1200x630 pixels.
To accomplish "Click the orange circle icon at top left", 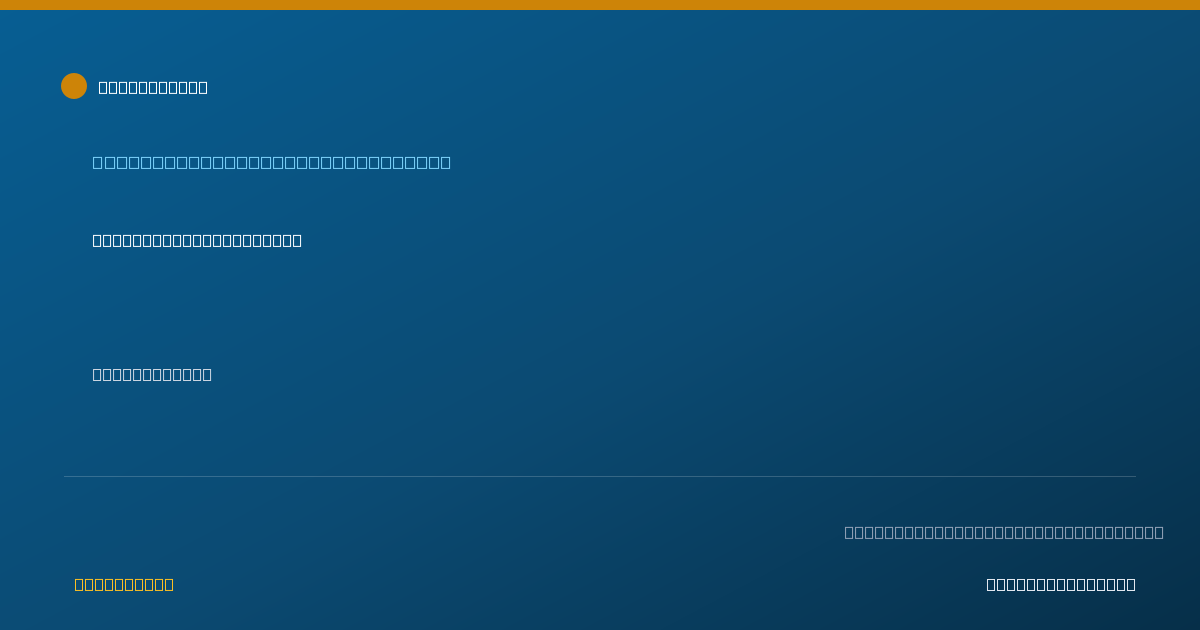I will tap(74, 86).
